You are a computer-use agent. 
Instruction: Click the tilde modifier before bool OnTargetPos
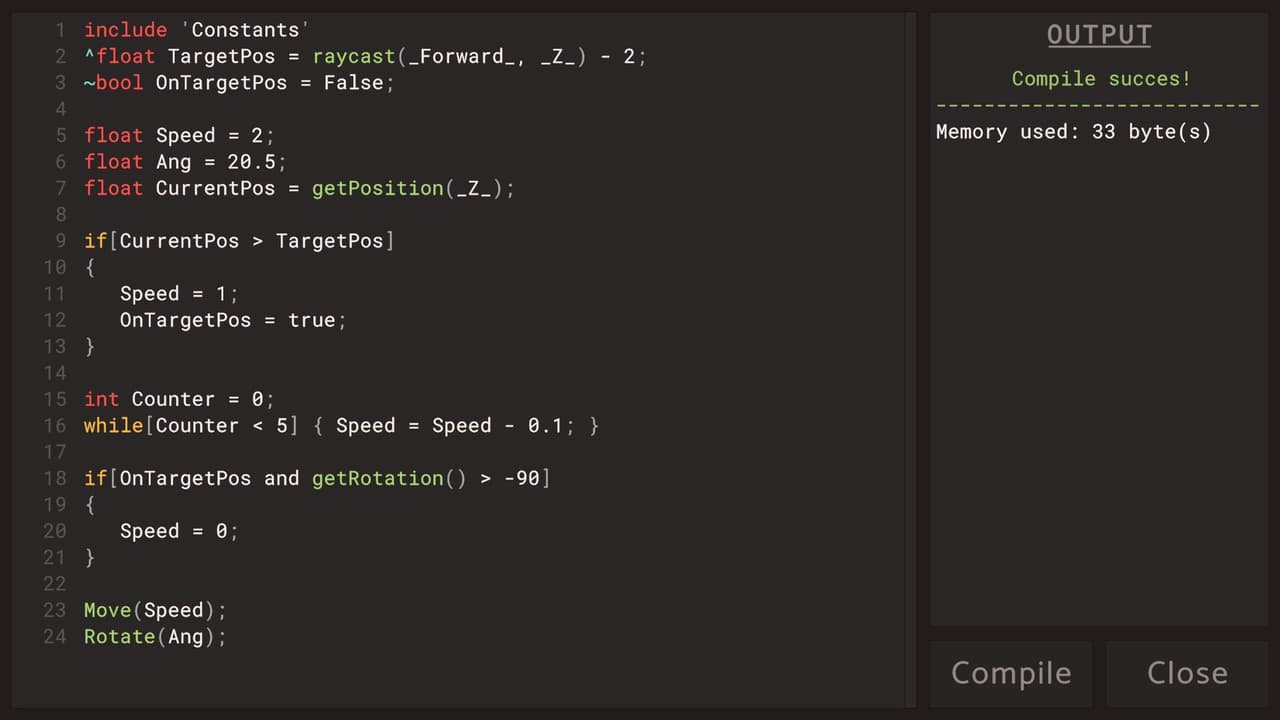coord(89,83)
